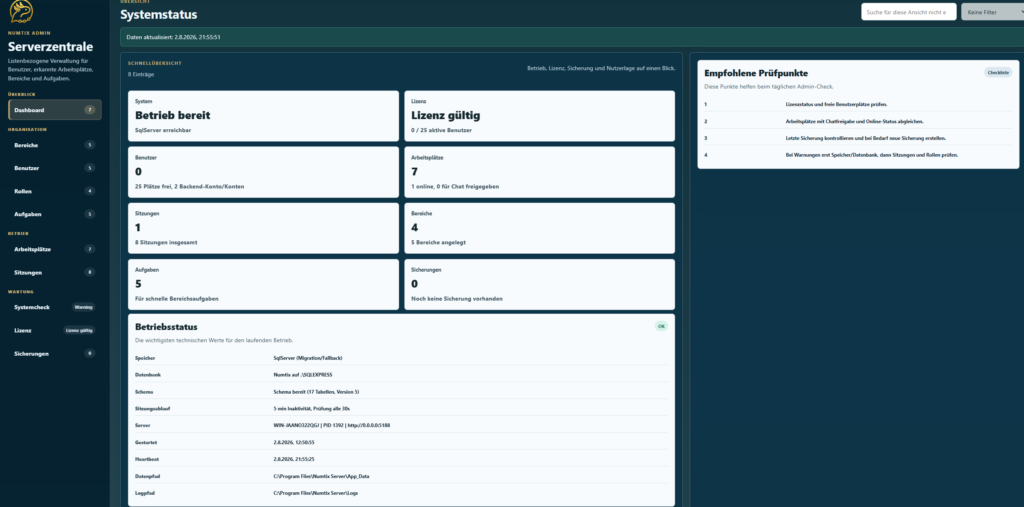1024x507 pixels.
Task: Select value 'SqlServer (Migration/Fallback)' in Speicher row
Action: click(308, 358)
